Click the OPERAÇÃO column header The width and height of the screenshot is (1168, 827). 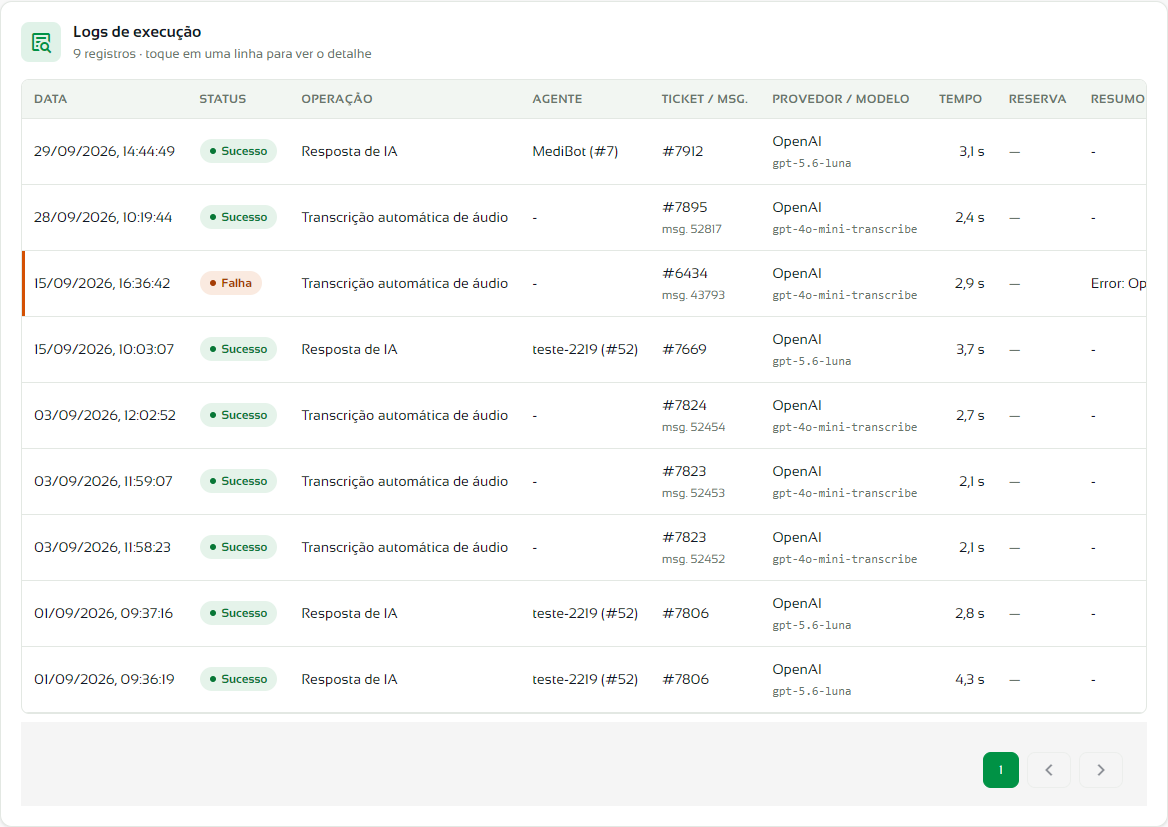337,99
